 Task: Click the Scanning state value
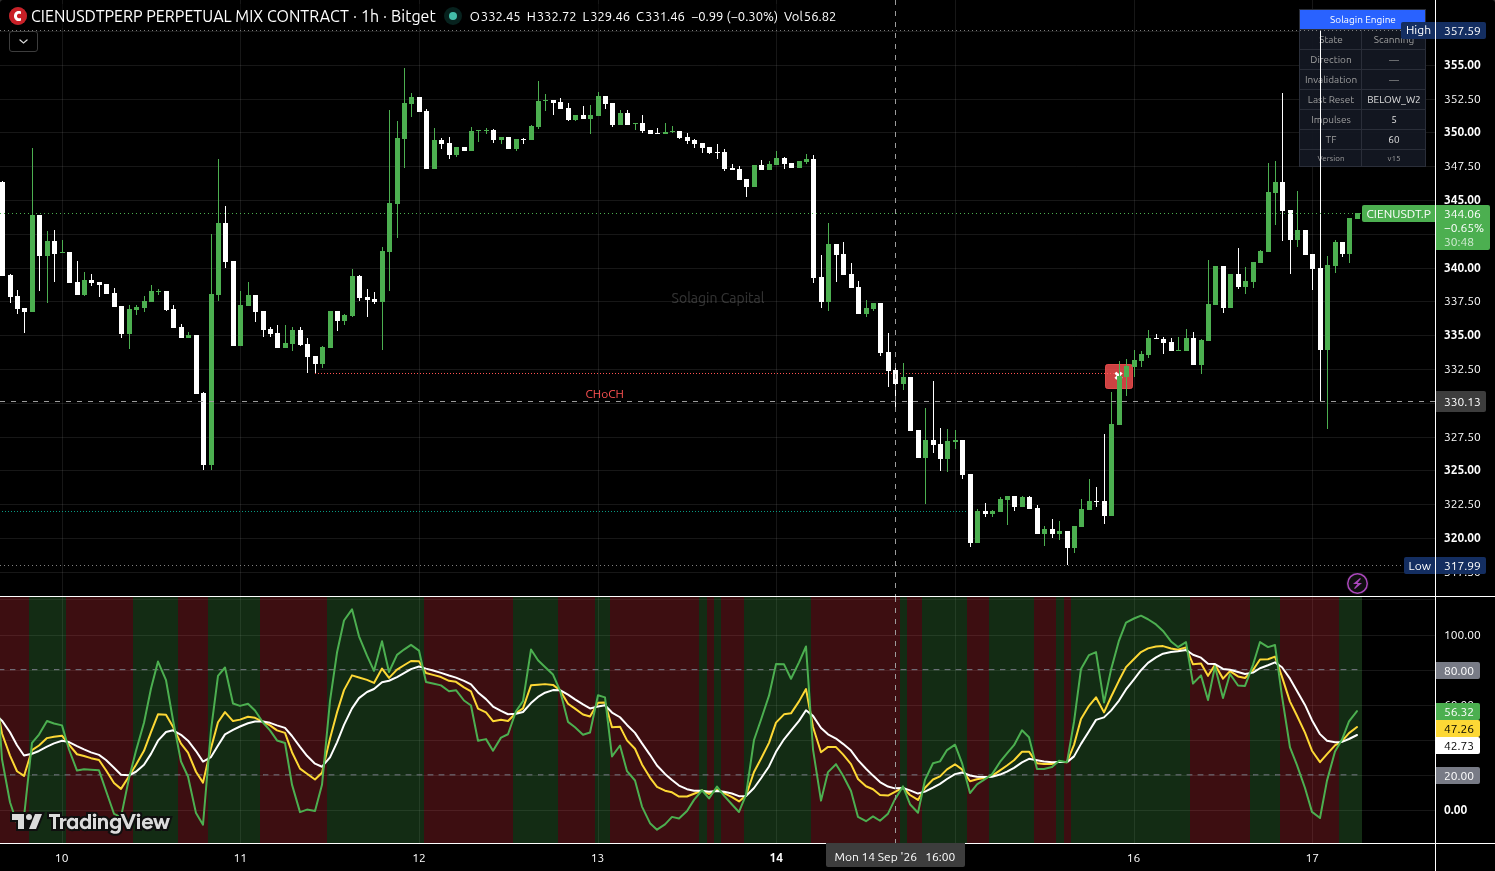pyautogui.click(x=1393, y=40)
